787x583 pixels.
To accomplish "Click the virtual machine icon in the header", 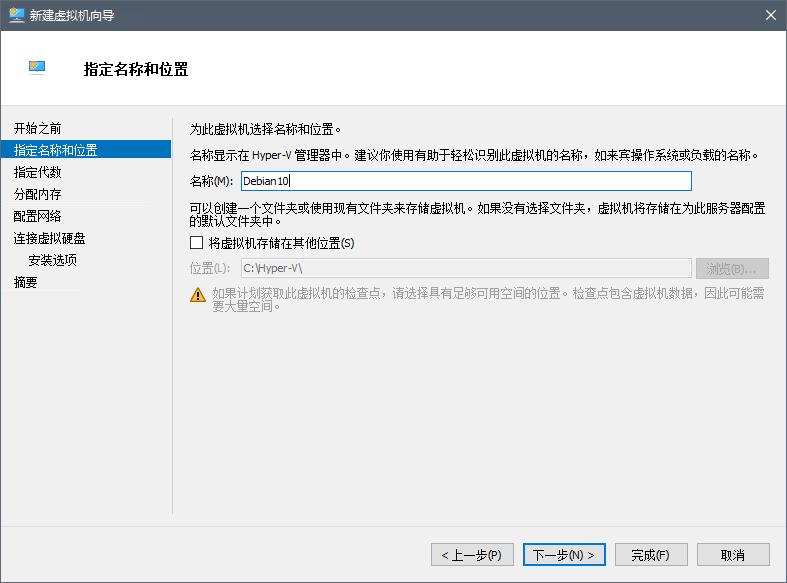I will (37, 68).
